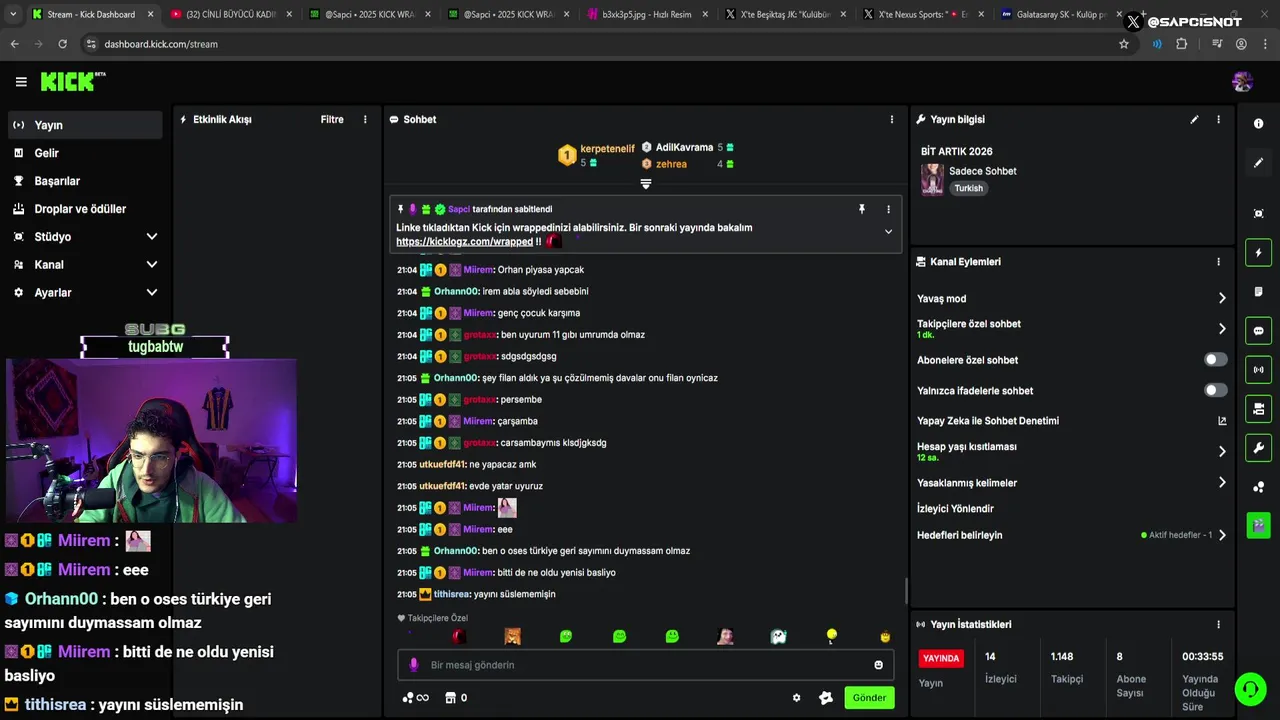This screenshot has height=720, width=1280.
Task: Click the chat message input field
Action: coord(646,665)
